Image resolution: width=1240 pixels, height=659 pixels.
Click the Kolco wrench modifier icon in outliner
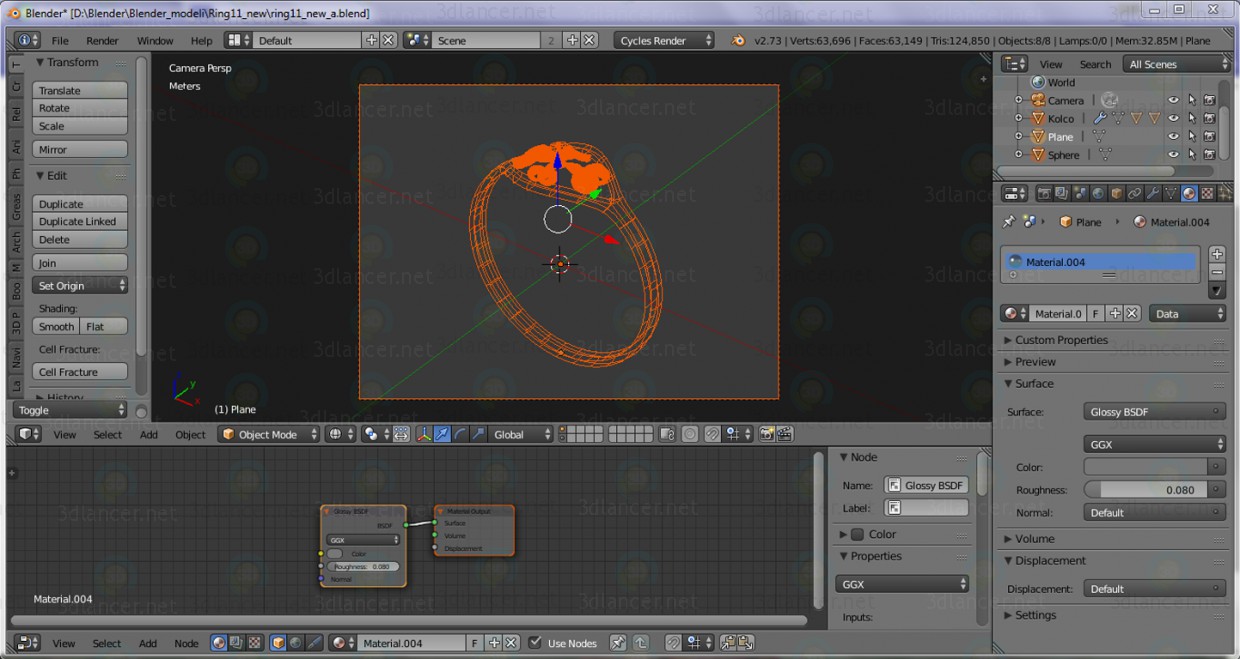1100,118
